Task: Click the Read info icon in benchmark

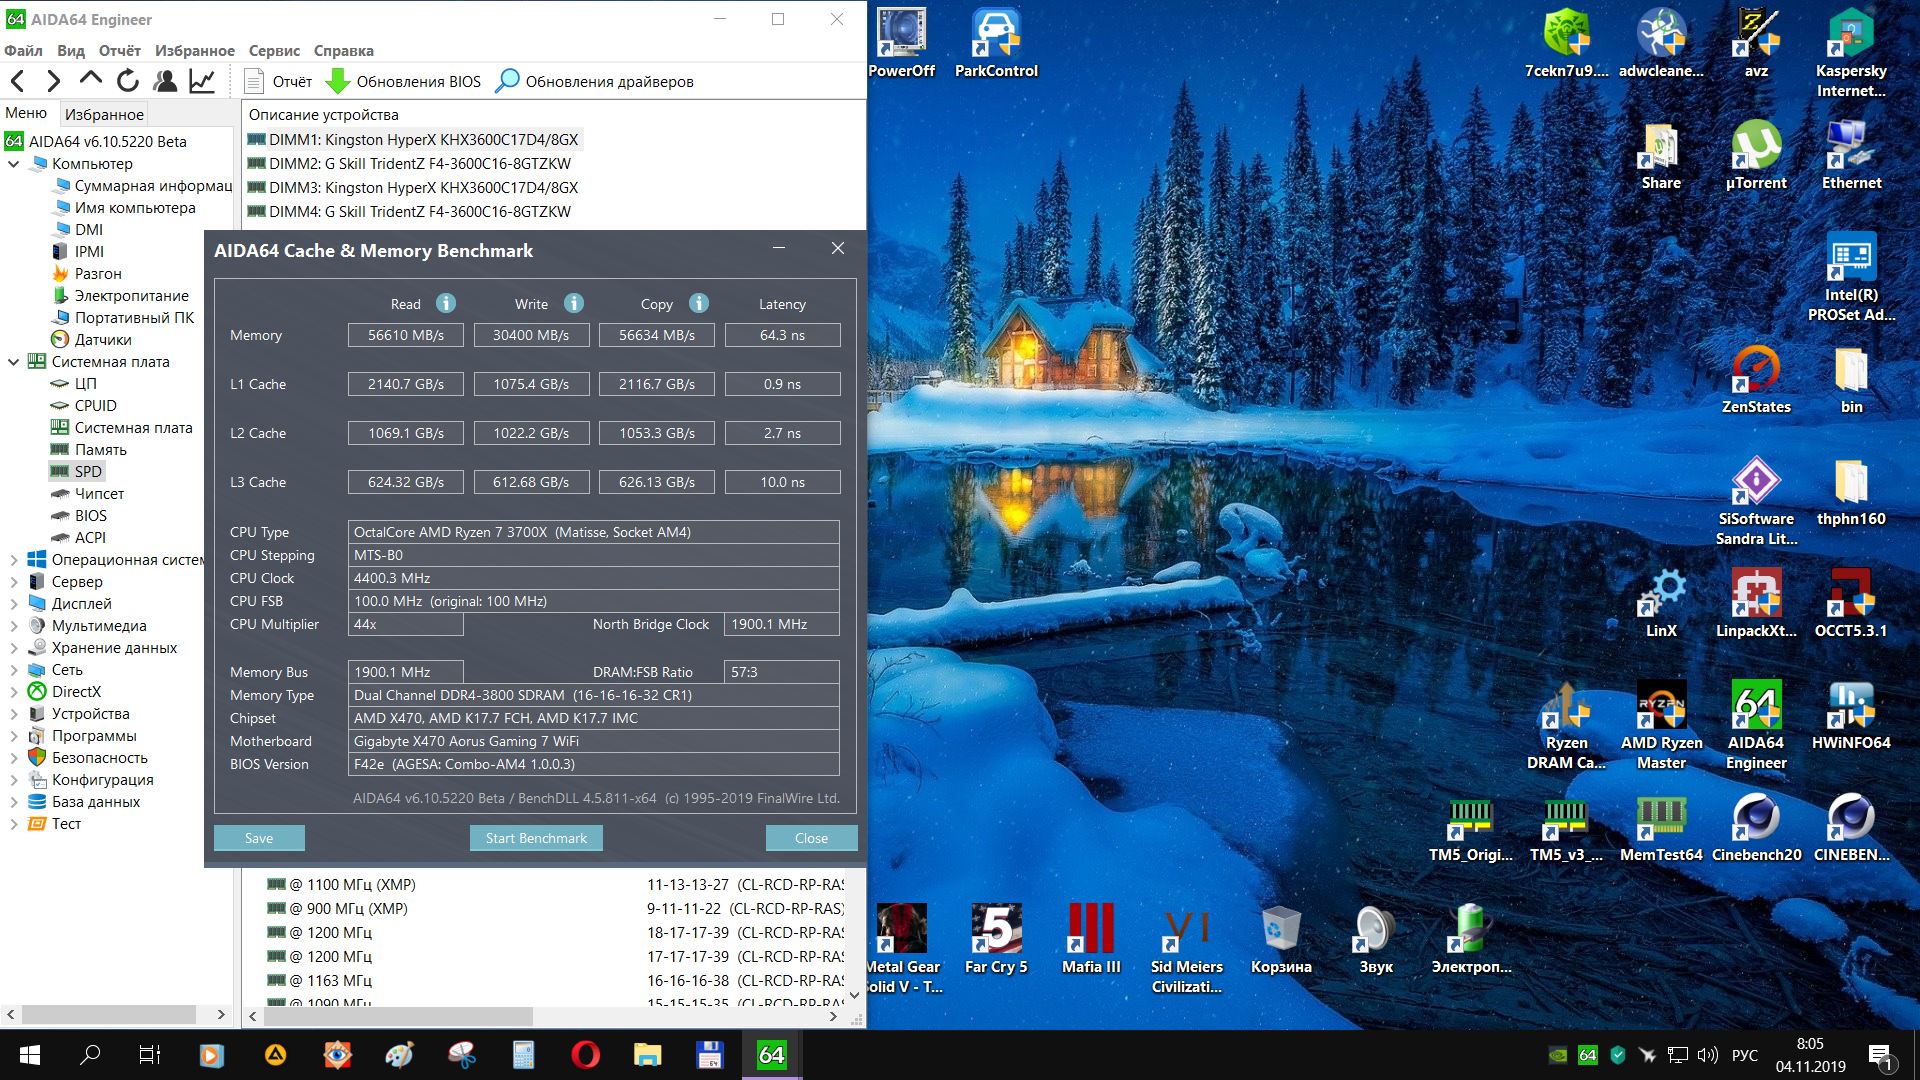Action: [446, 303]
